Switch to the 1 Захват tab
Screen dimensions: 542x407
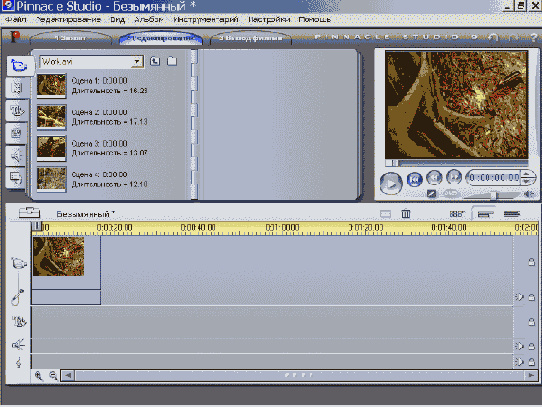[71, 38]
